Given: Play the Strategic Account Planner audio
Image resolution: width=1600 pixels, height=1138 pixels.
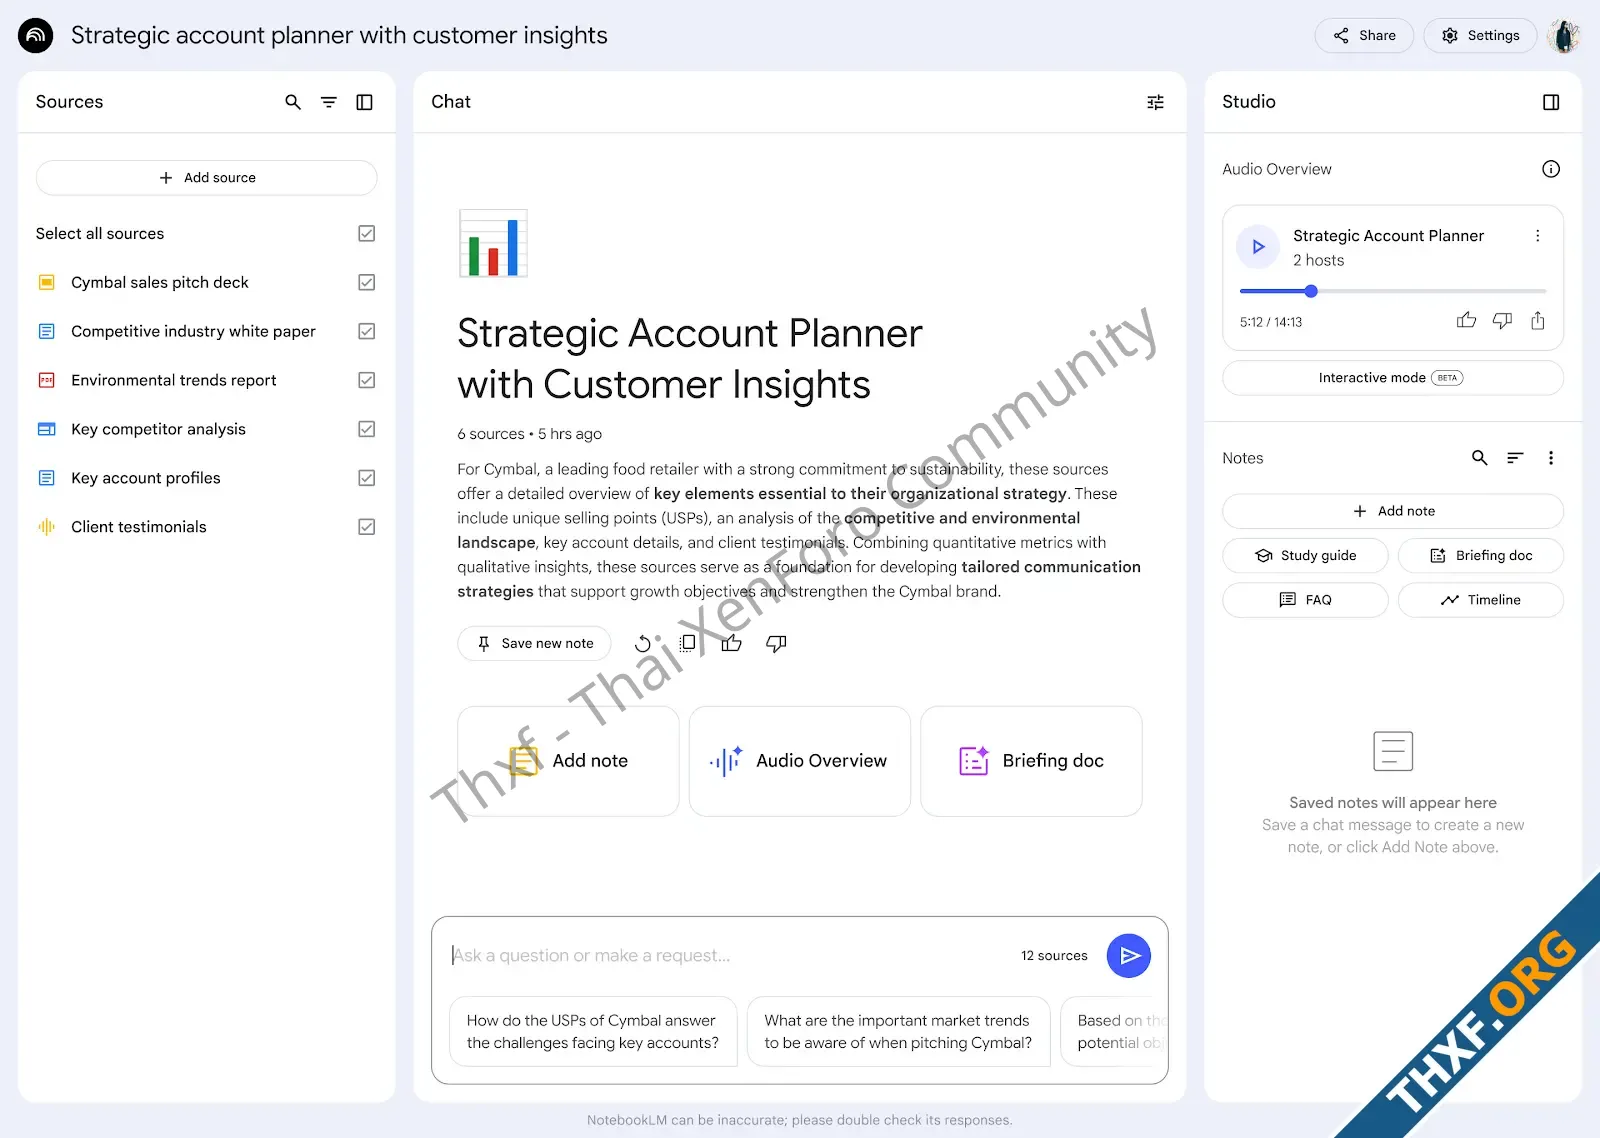Looking at the screenshot, I should (1258, 247).
